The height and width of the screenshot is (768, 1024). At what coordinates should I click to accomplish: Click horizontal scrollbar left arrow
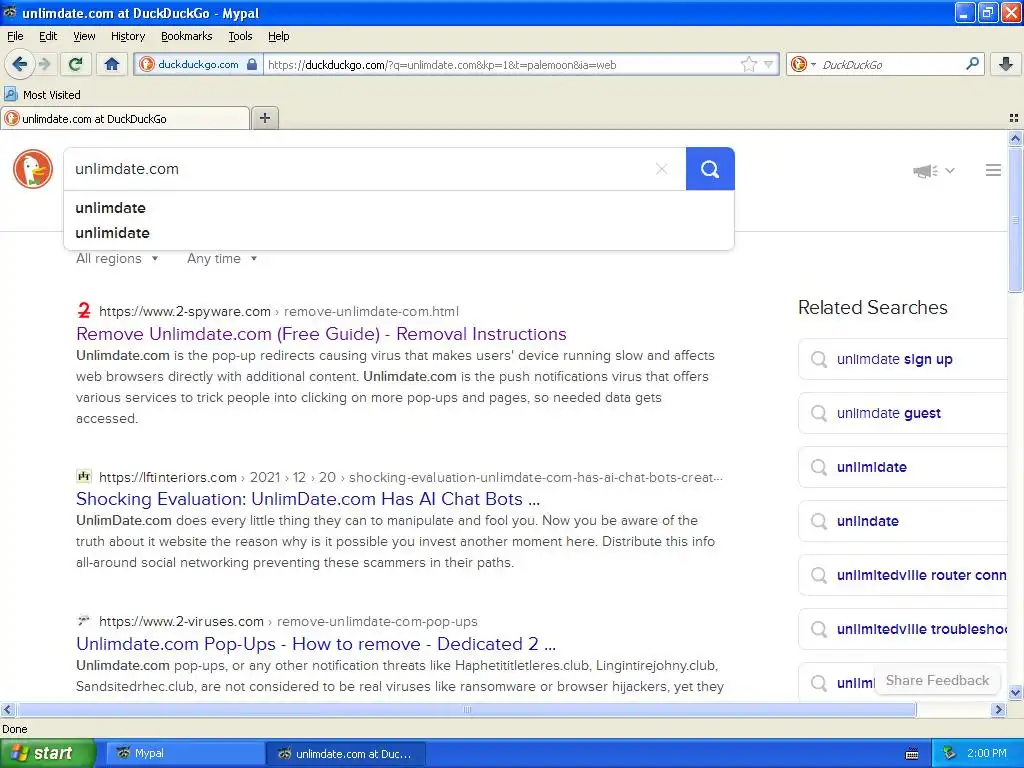point(7,709)
